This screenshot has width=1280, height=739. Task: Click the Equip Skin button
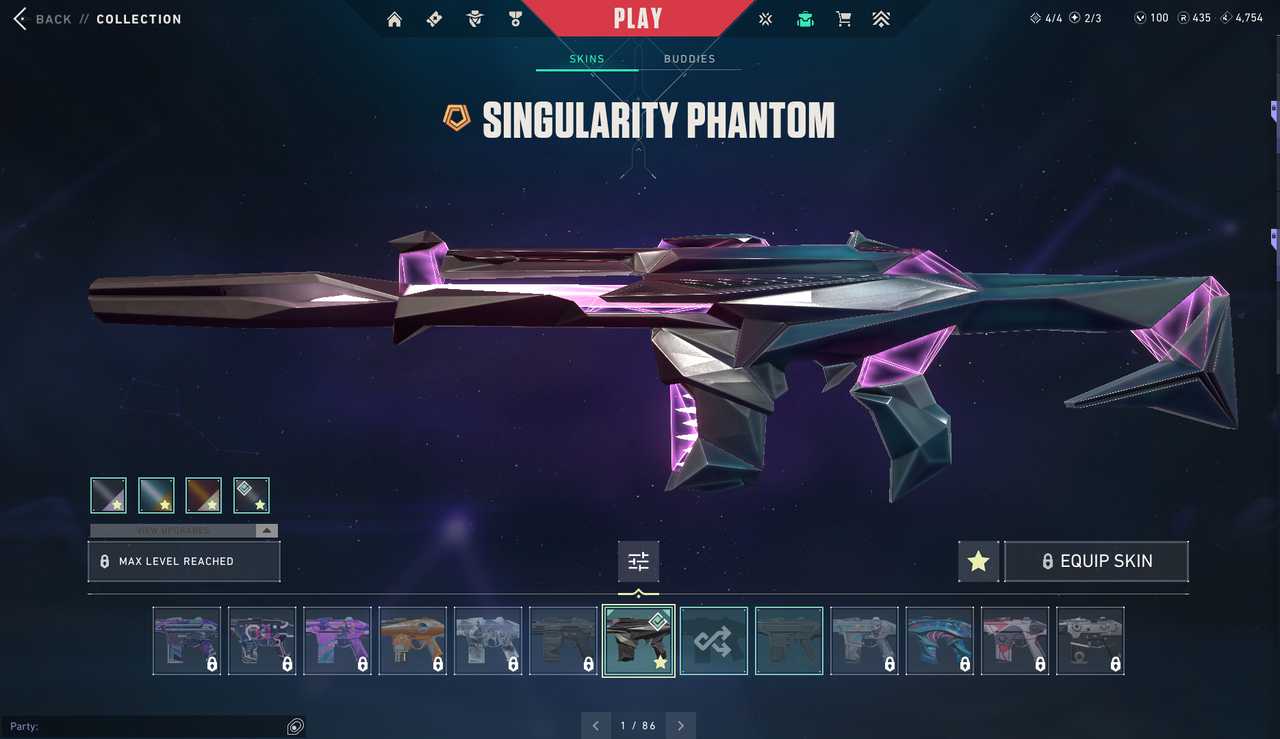1096,561
